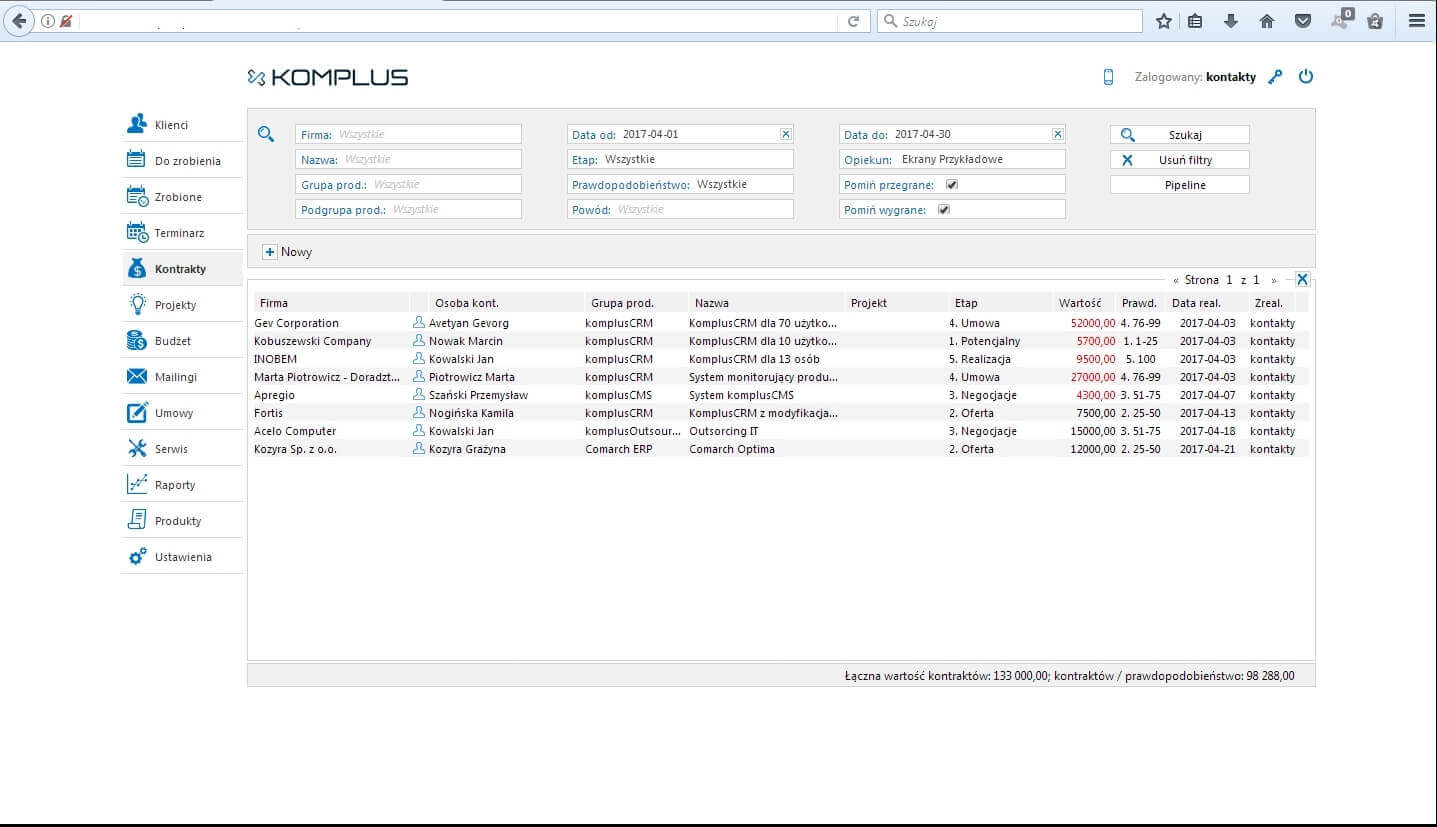Open the Etap filter field
Viewport: 1437px width, 827px height.
click(680, 159)
